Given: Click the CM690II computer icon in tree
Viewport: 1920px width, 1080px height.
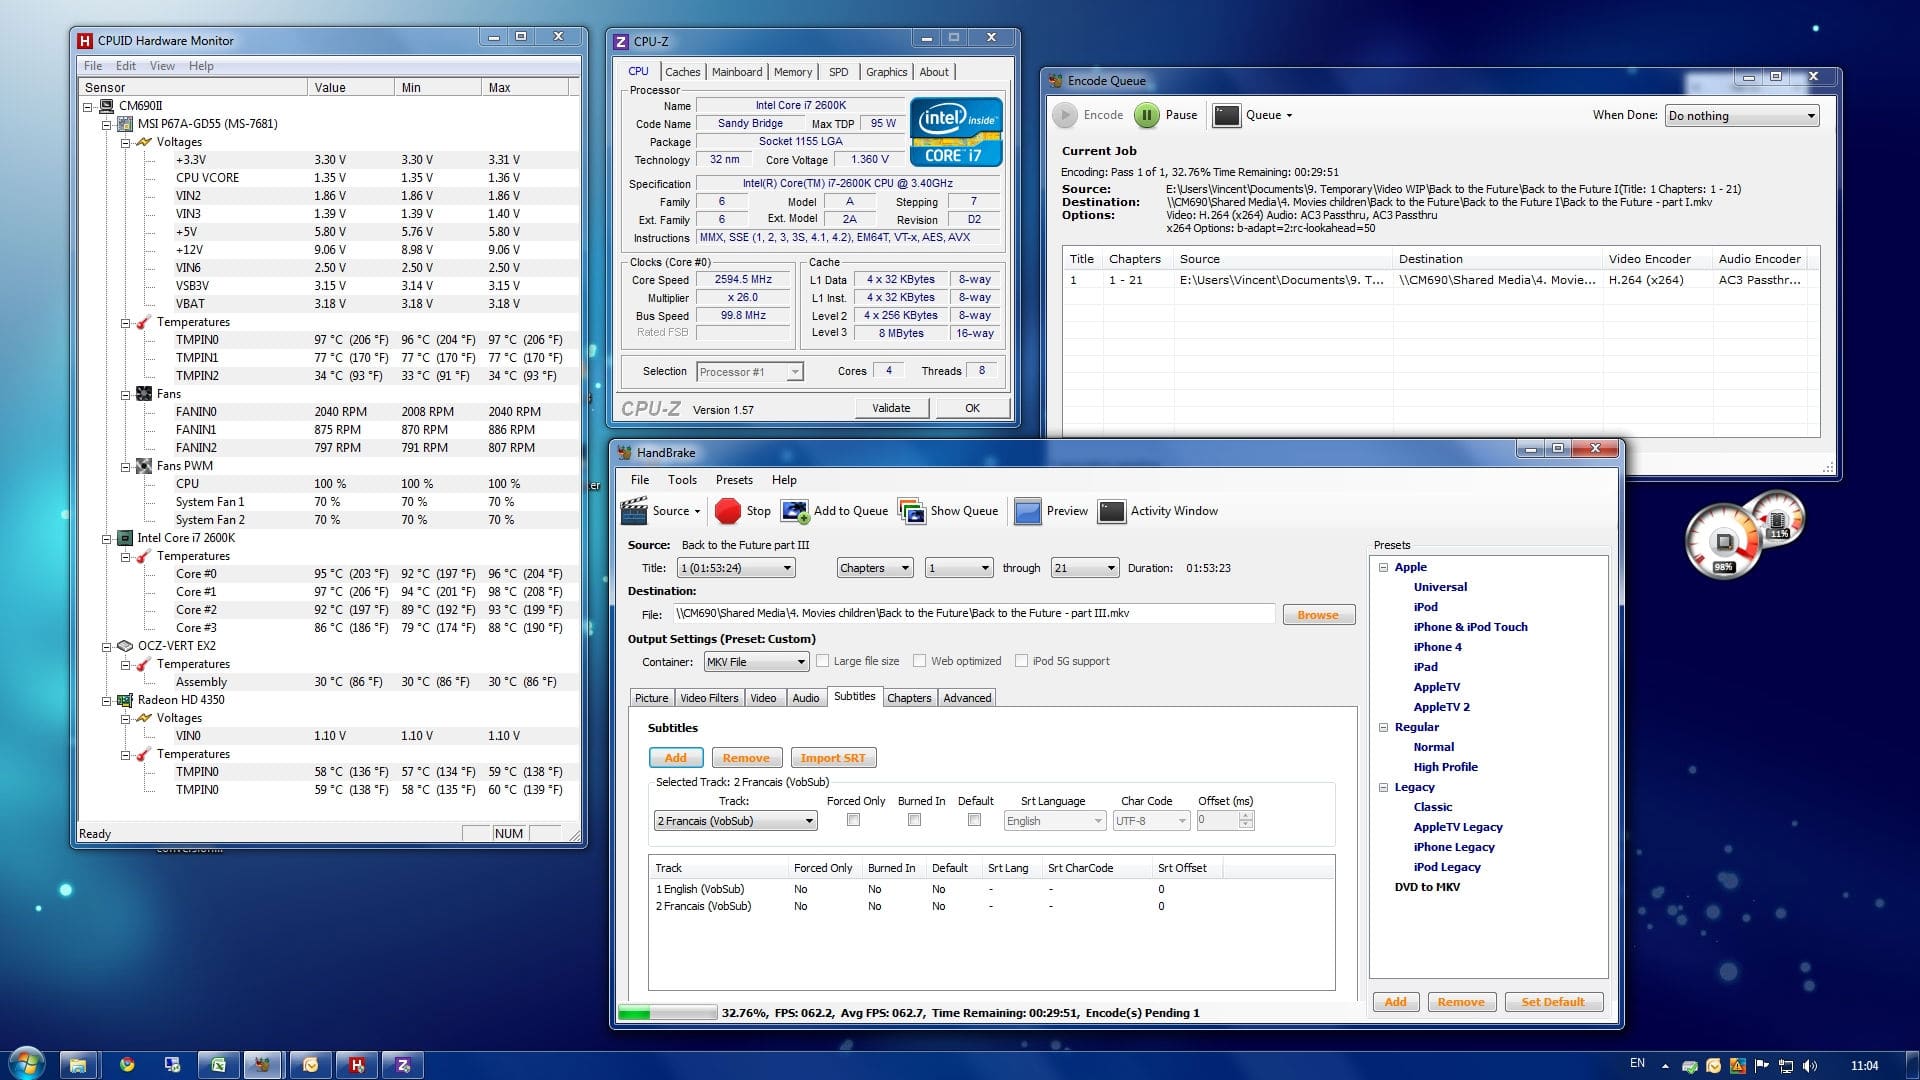Looking at the screenshot, I should coord(106,106).
